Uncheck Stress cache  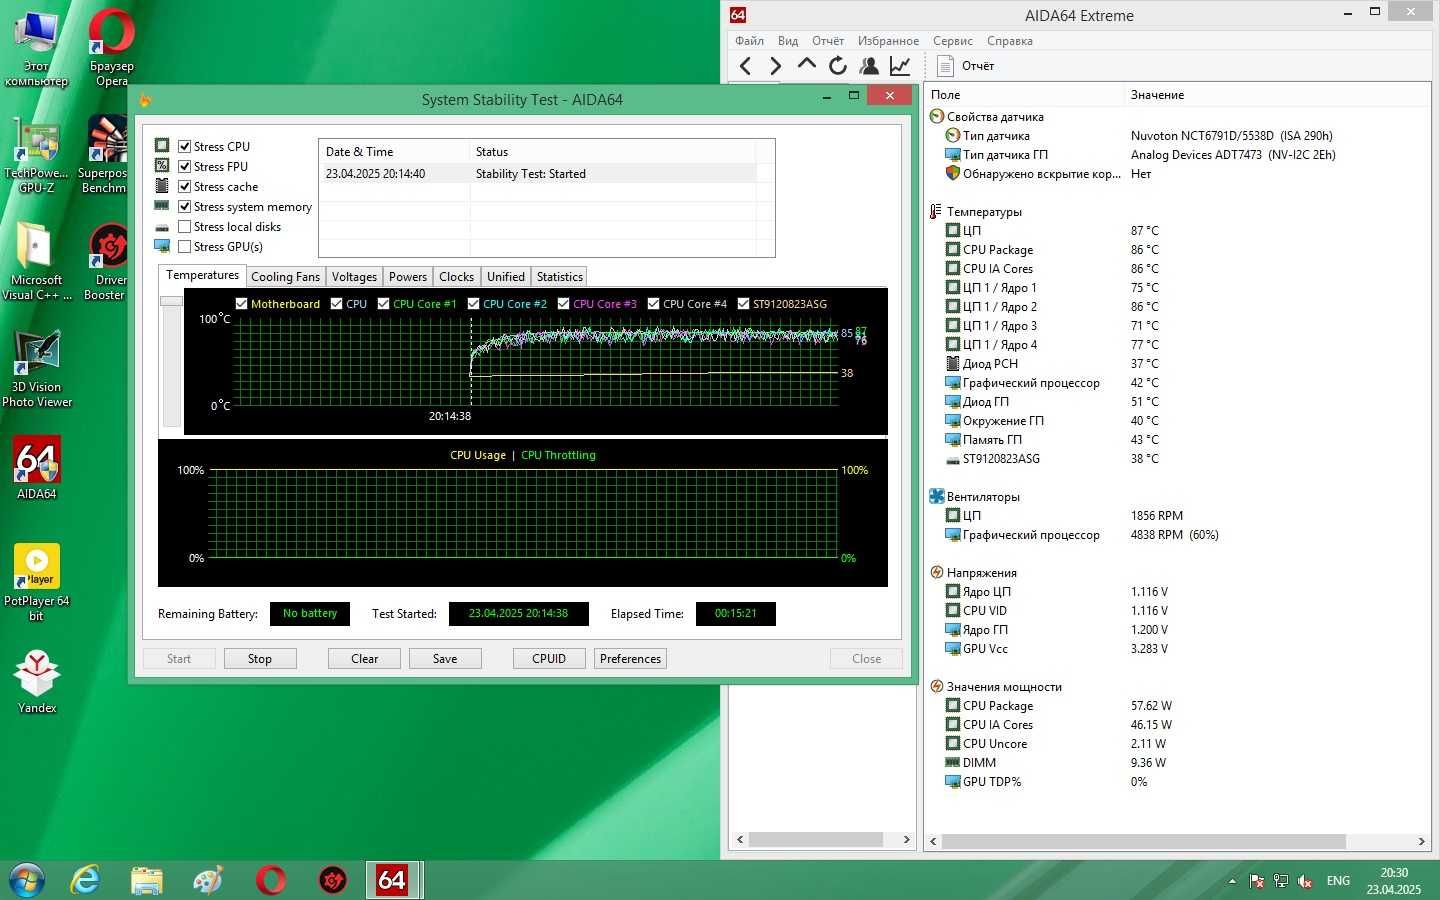pos(184,186)
